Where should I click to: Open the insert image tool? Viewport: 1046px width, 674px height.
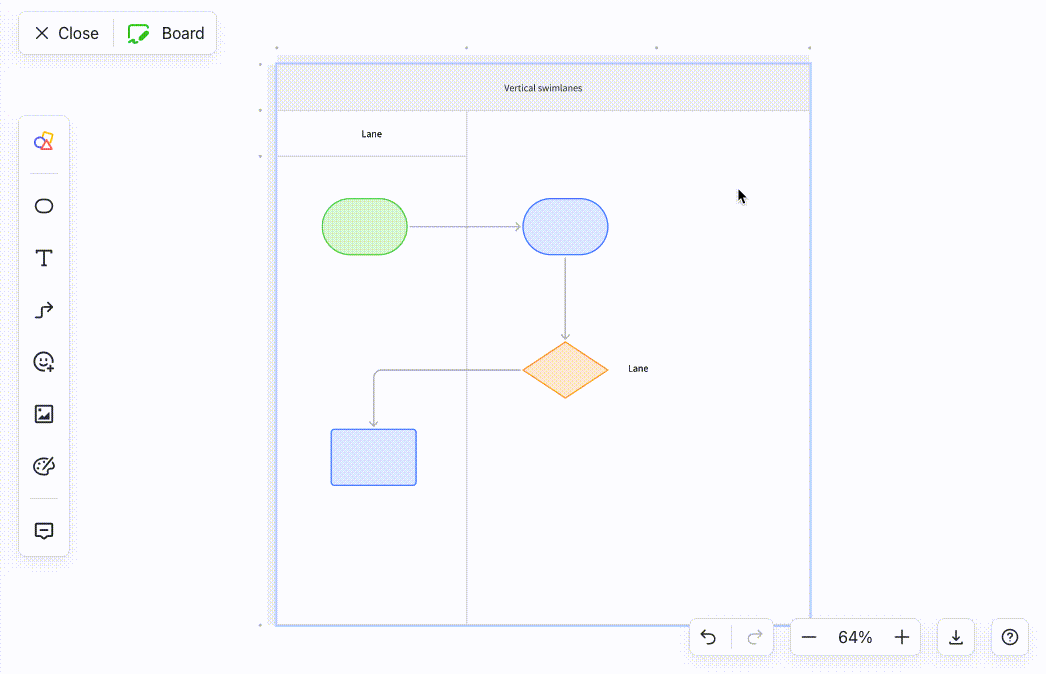tap(43, 413)
